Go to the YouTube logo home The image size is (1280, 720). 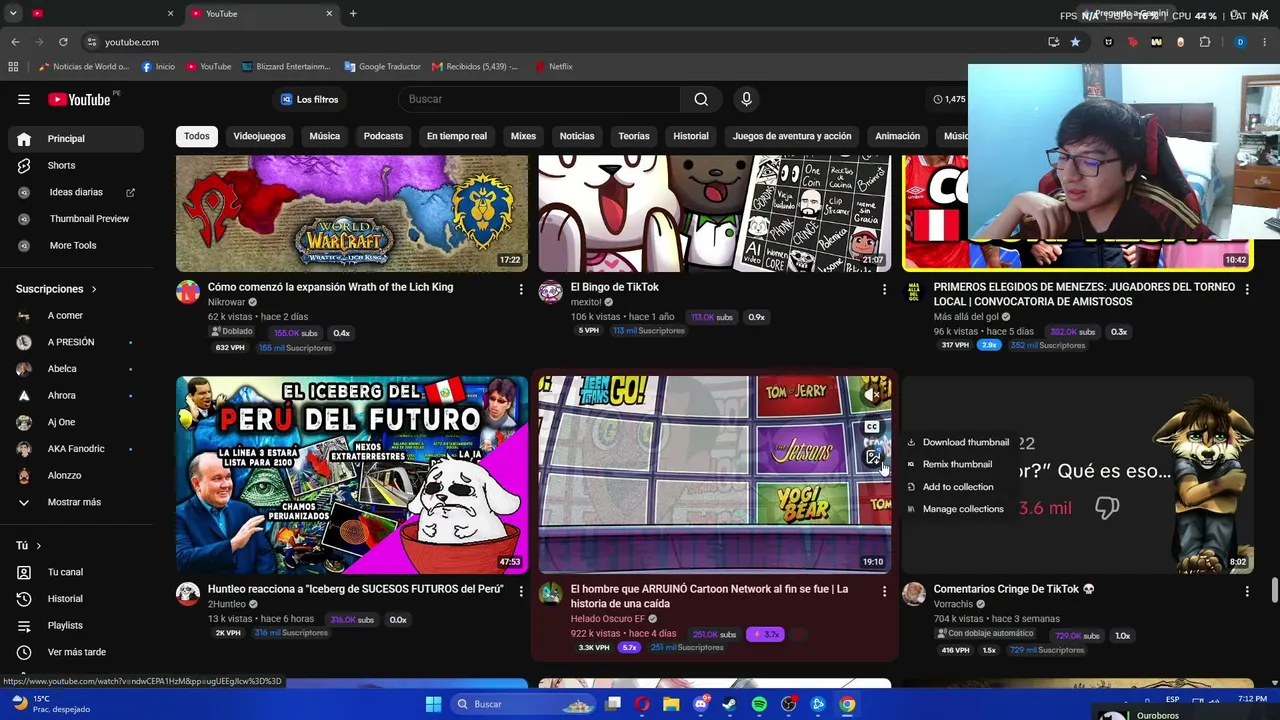click(x=79, y=99)
